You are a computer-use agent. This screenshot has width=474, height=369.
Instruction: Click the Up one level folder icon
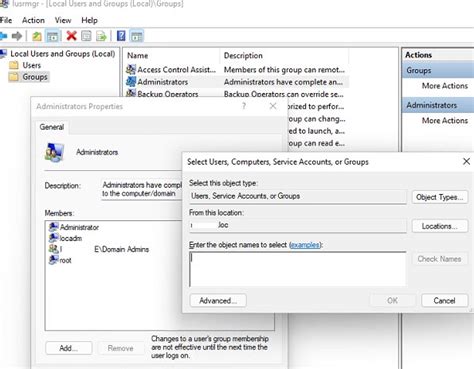(x=37, y=36)
